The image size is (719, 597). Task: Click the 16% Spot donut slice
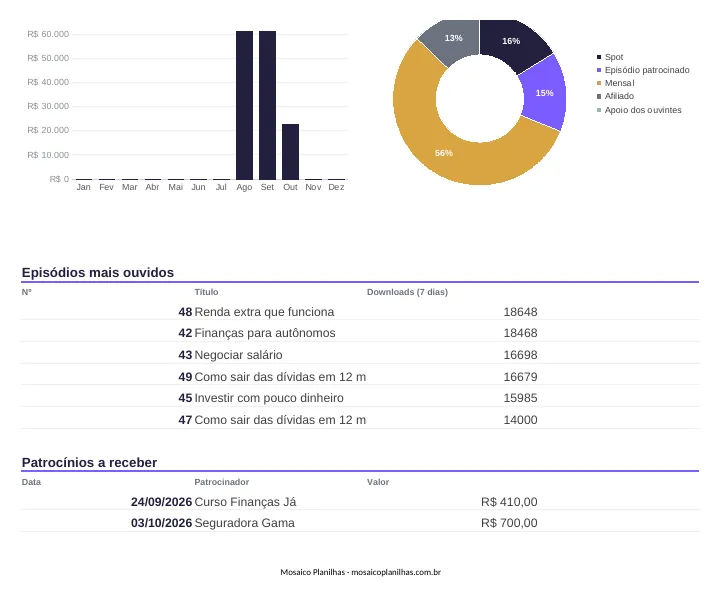tap(513, 42)
